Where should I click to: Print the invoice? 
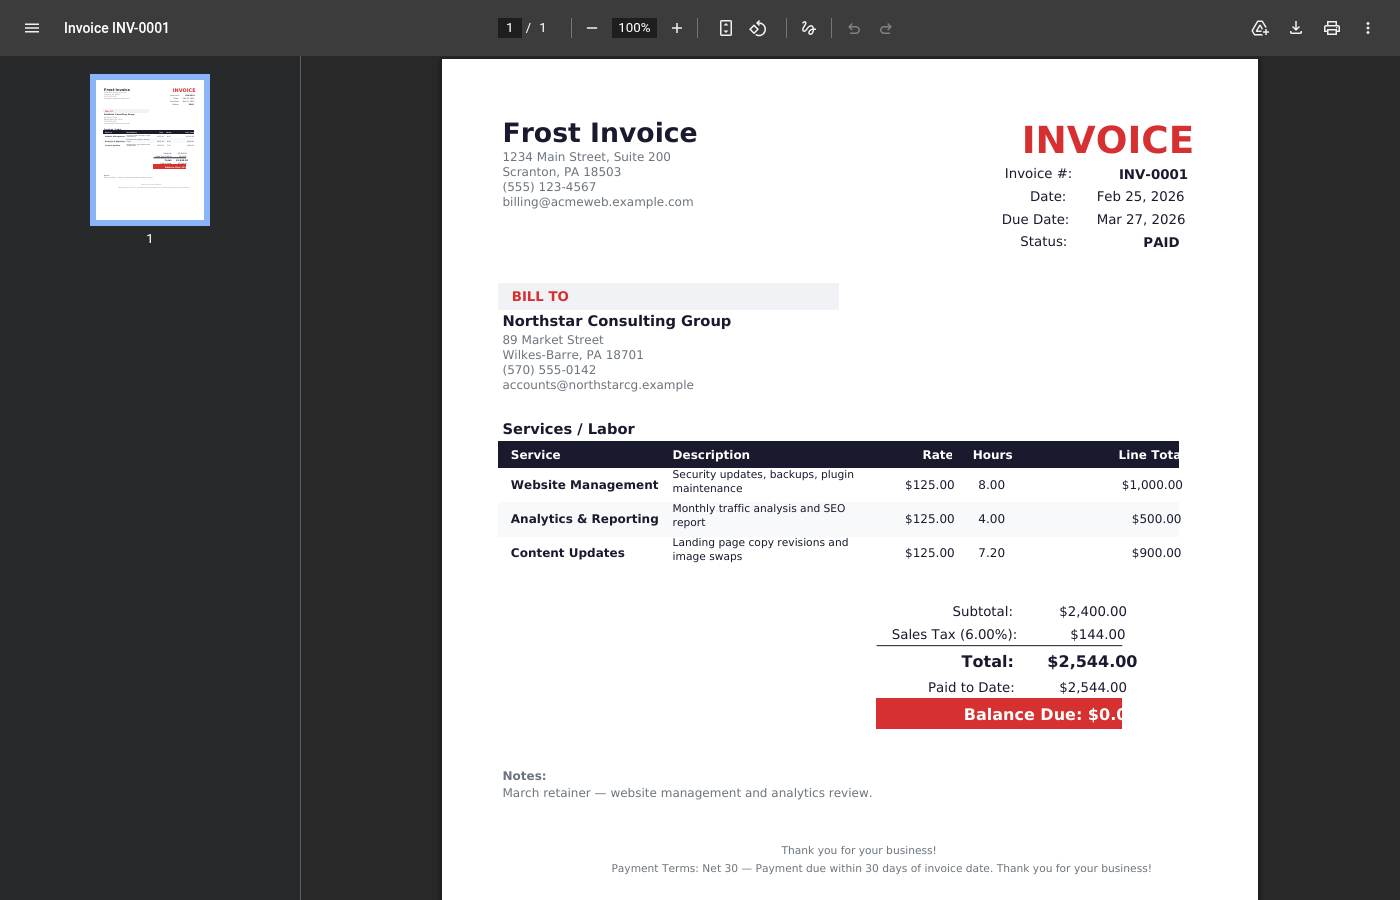tap(1332, 28)
